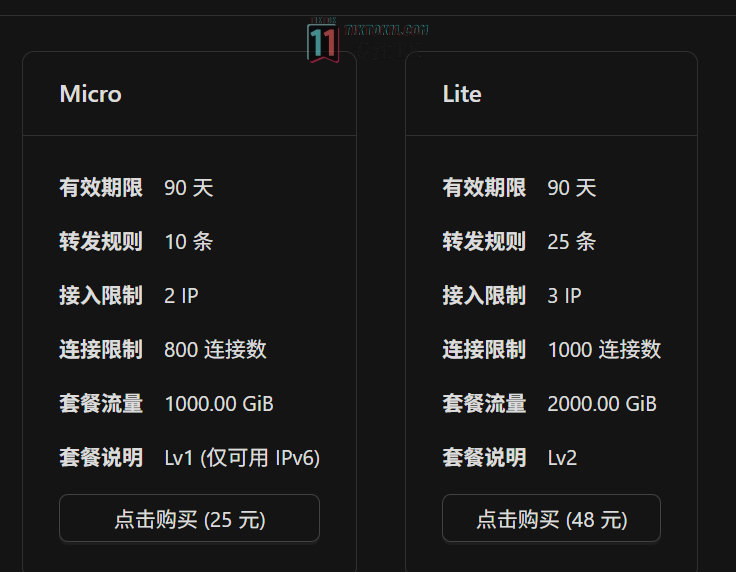Click the Micro plan's 10 条 forwarding rules value
The height and width of the screenshot is (572, 736).
(188, 242)
